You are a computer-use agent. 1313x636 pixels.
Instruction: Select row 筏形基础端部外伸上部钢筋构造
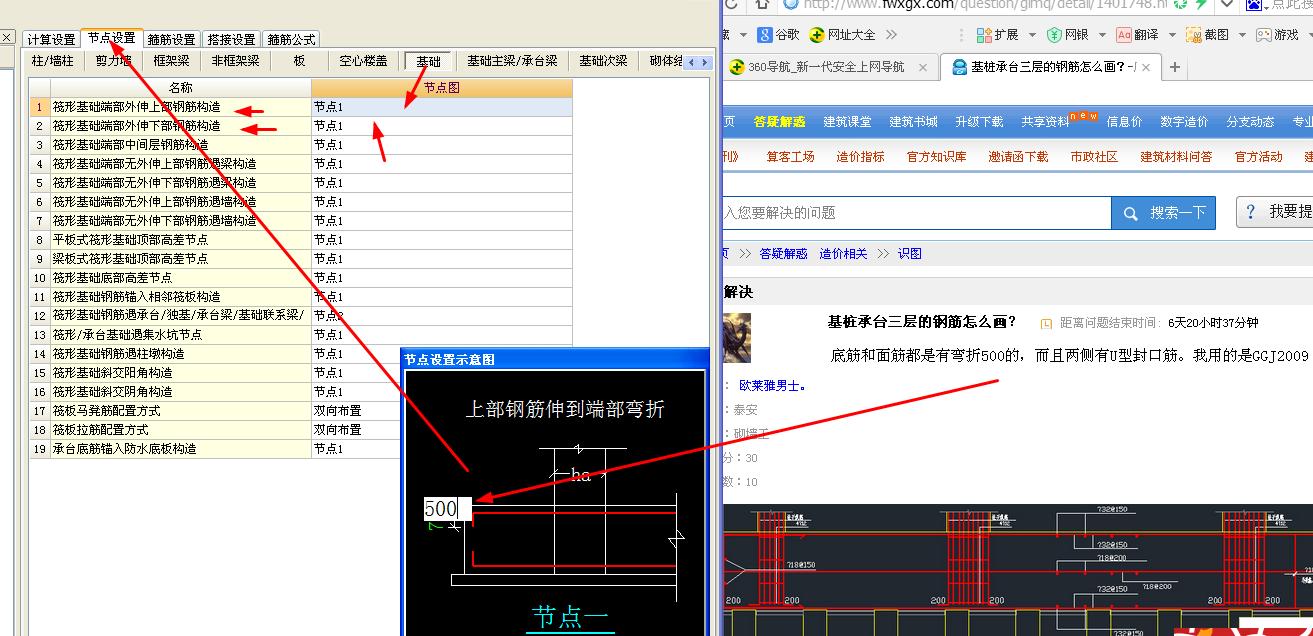[x=181, y=107]
